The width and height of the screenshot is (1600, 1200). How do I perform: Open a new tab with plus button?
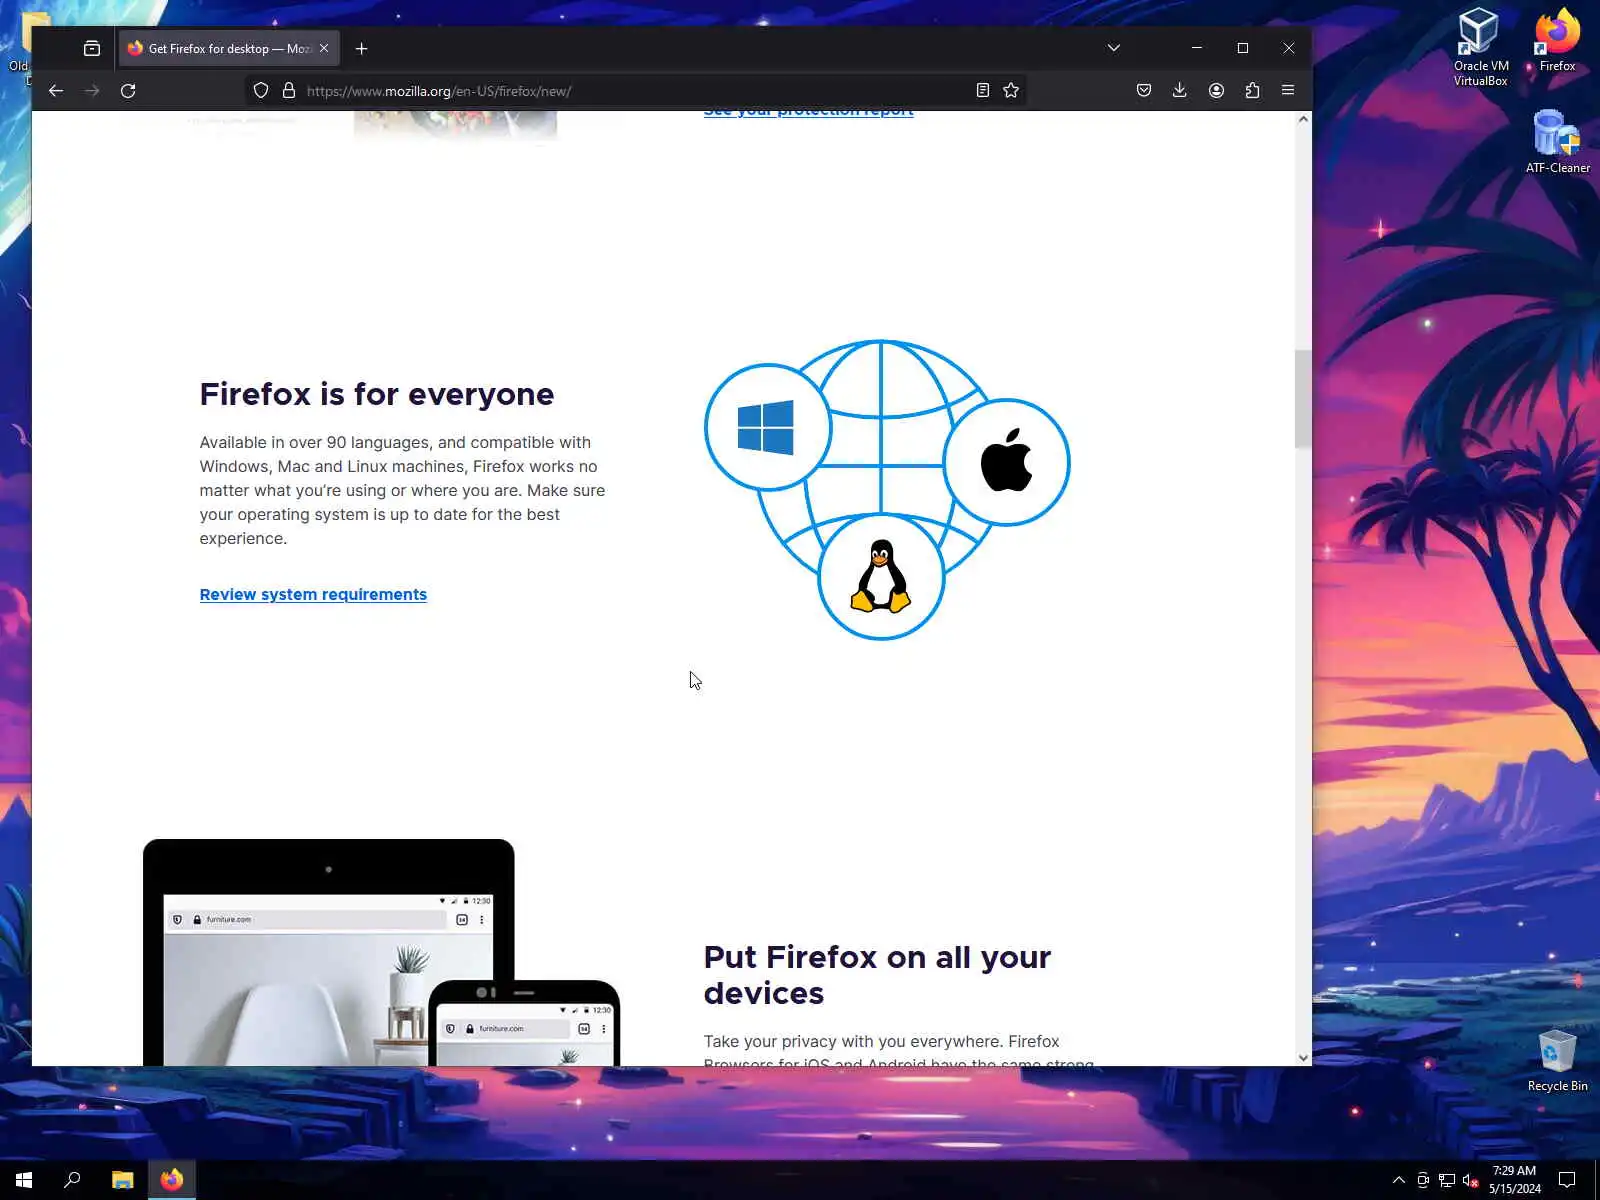(x=362, y=48)
